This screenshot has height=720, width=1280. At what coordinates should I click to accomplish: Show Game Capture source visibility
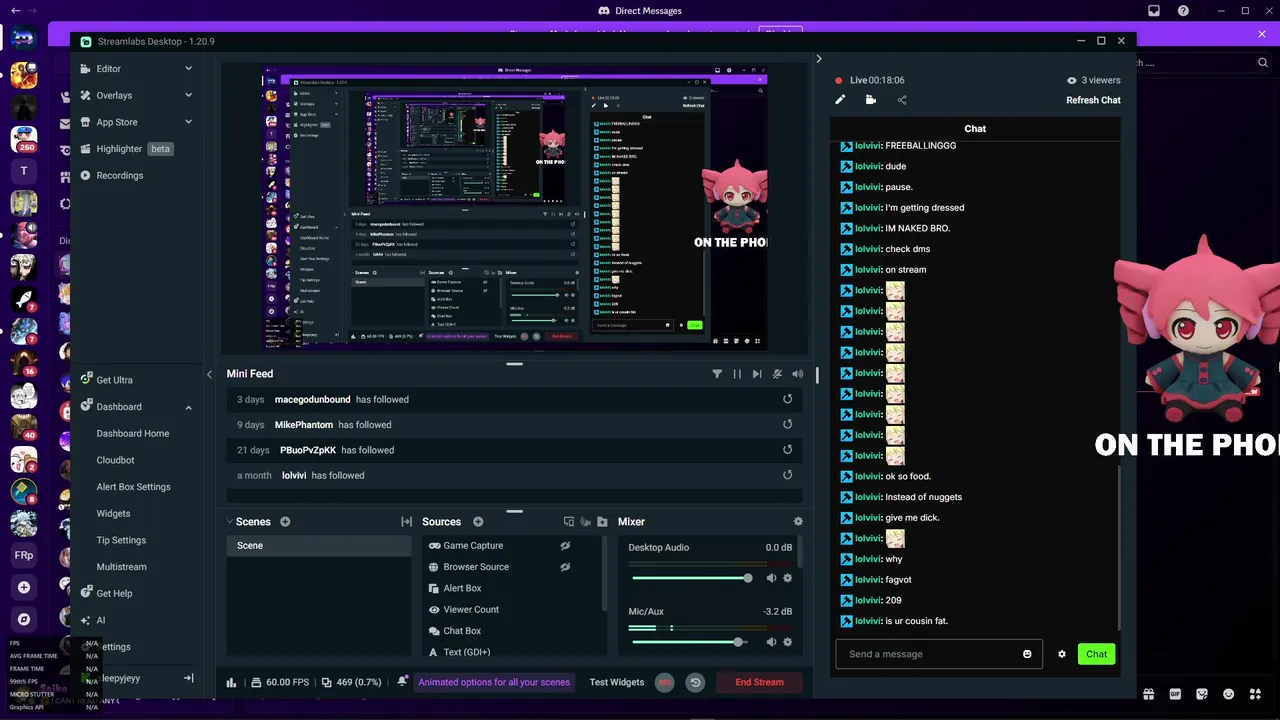point(565,546)
